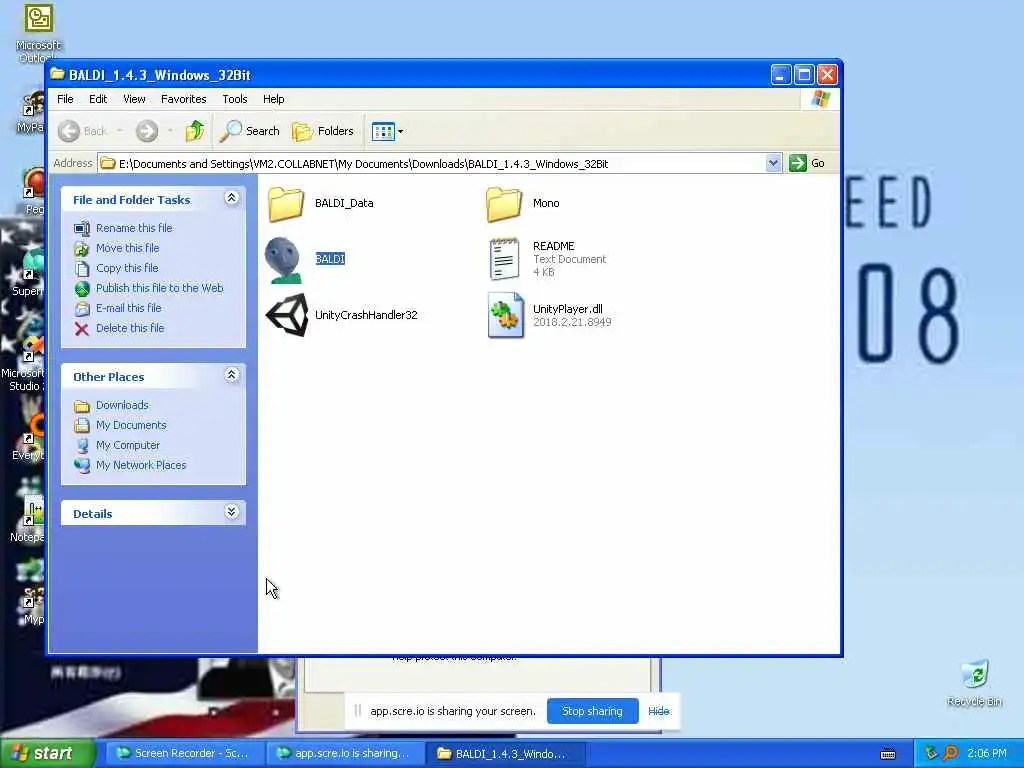Click Stop sharing button
1024x768 pixels.
tap(592, 711)
